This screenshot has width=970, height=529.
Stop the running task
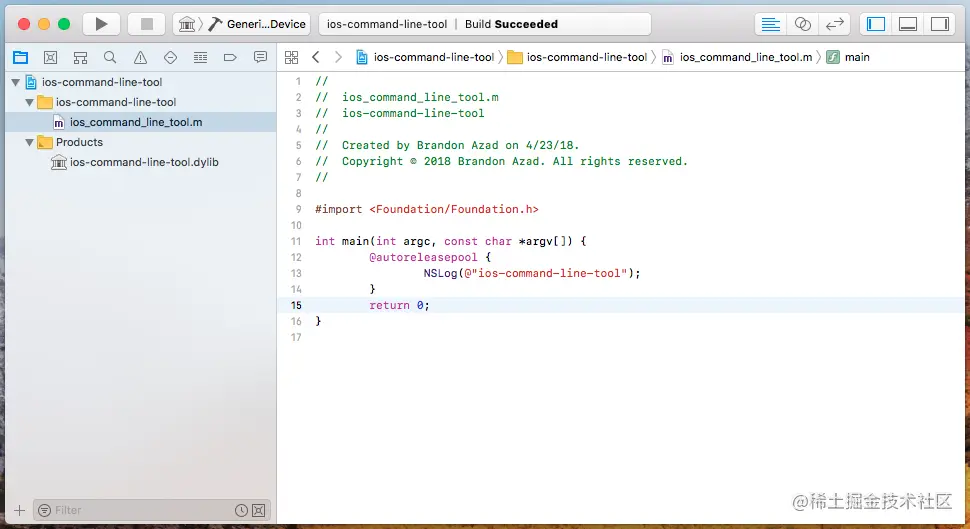147,24
